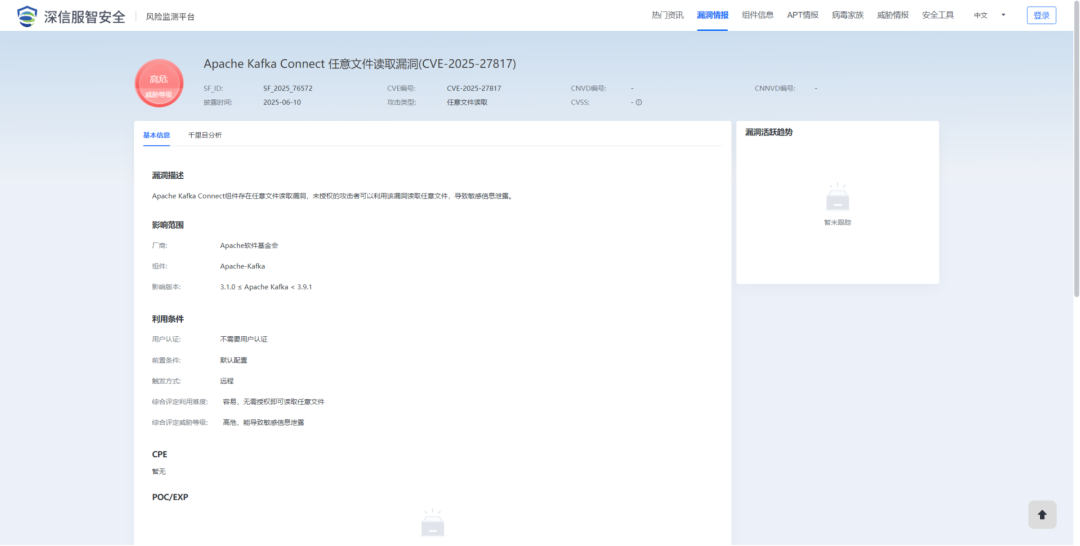The width and height of the screenshot is (1080, 546).
Task: Click the 深信服智安全 shield logo
Action: point(27,16)
